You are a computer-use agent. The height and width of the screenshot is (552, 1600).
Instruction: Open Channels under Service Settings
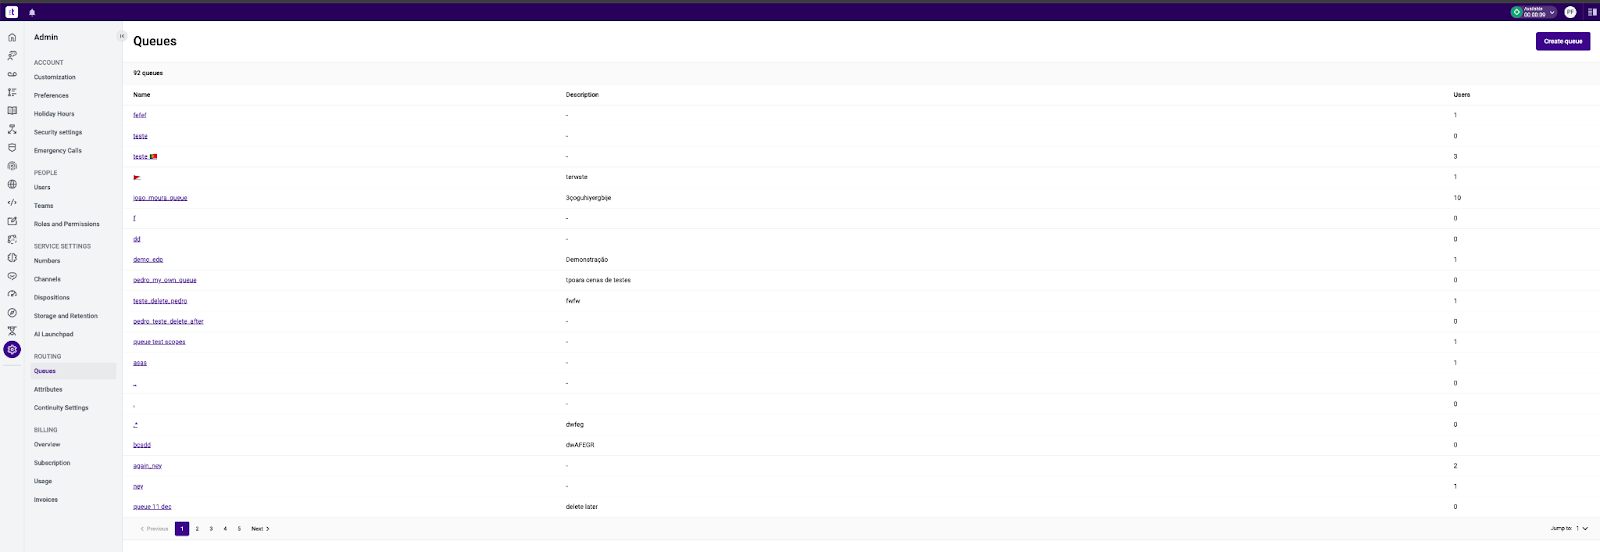[47, 279]
